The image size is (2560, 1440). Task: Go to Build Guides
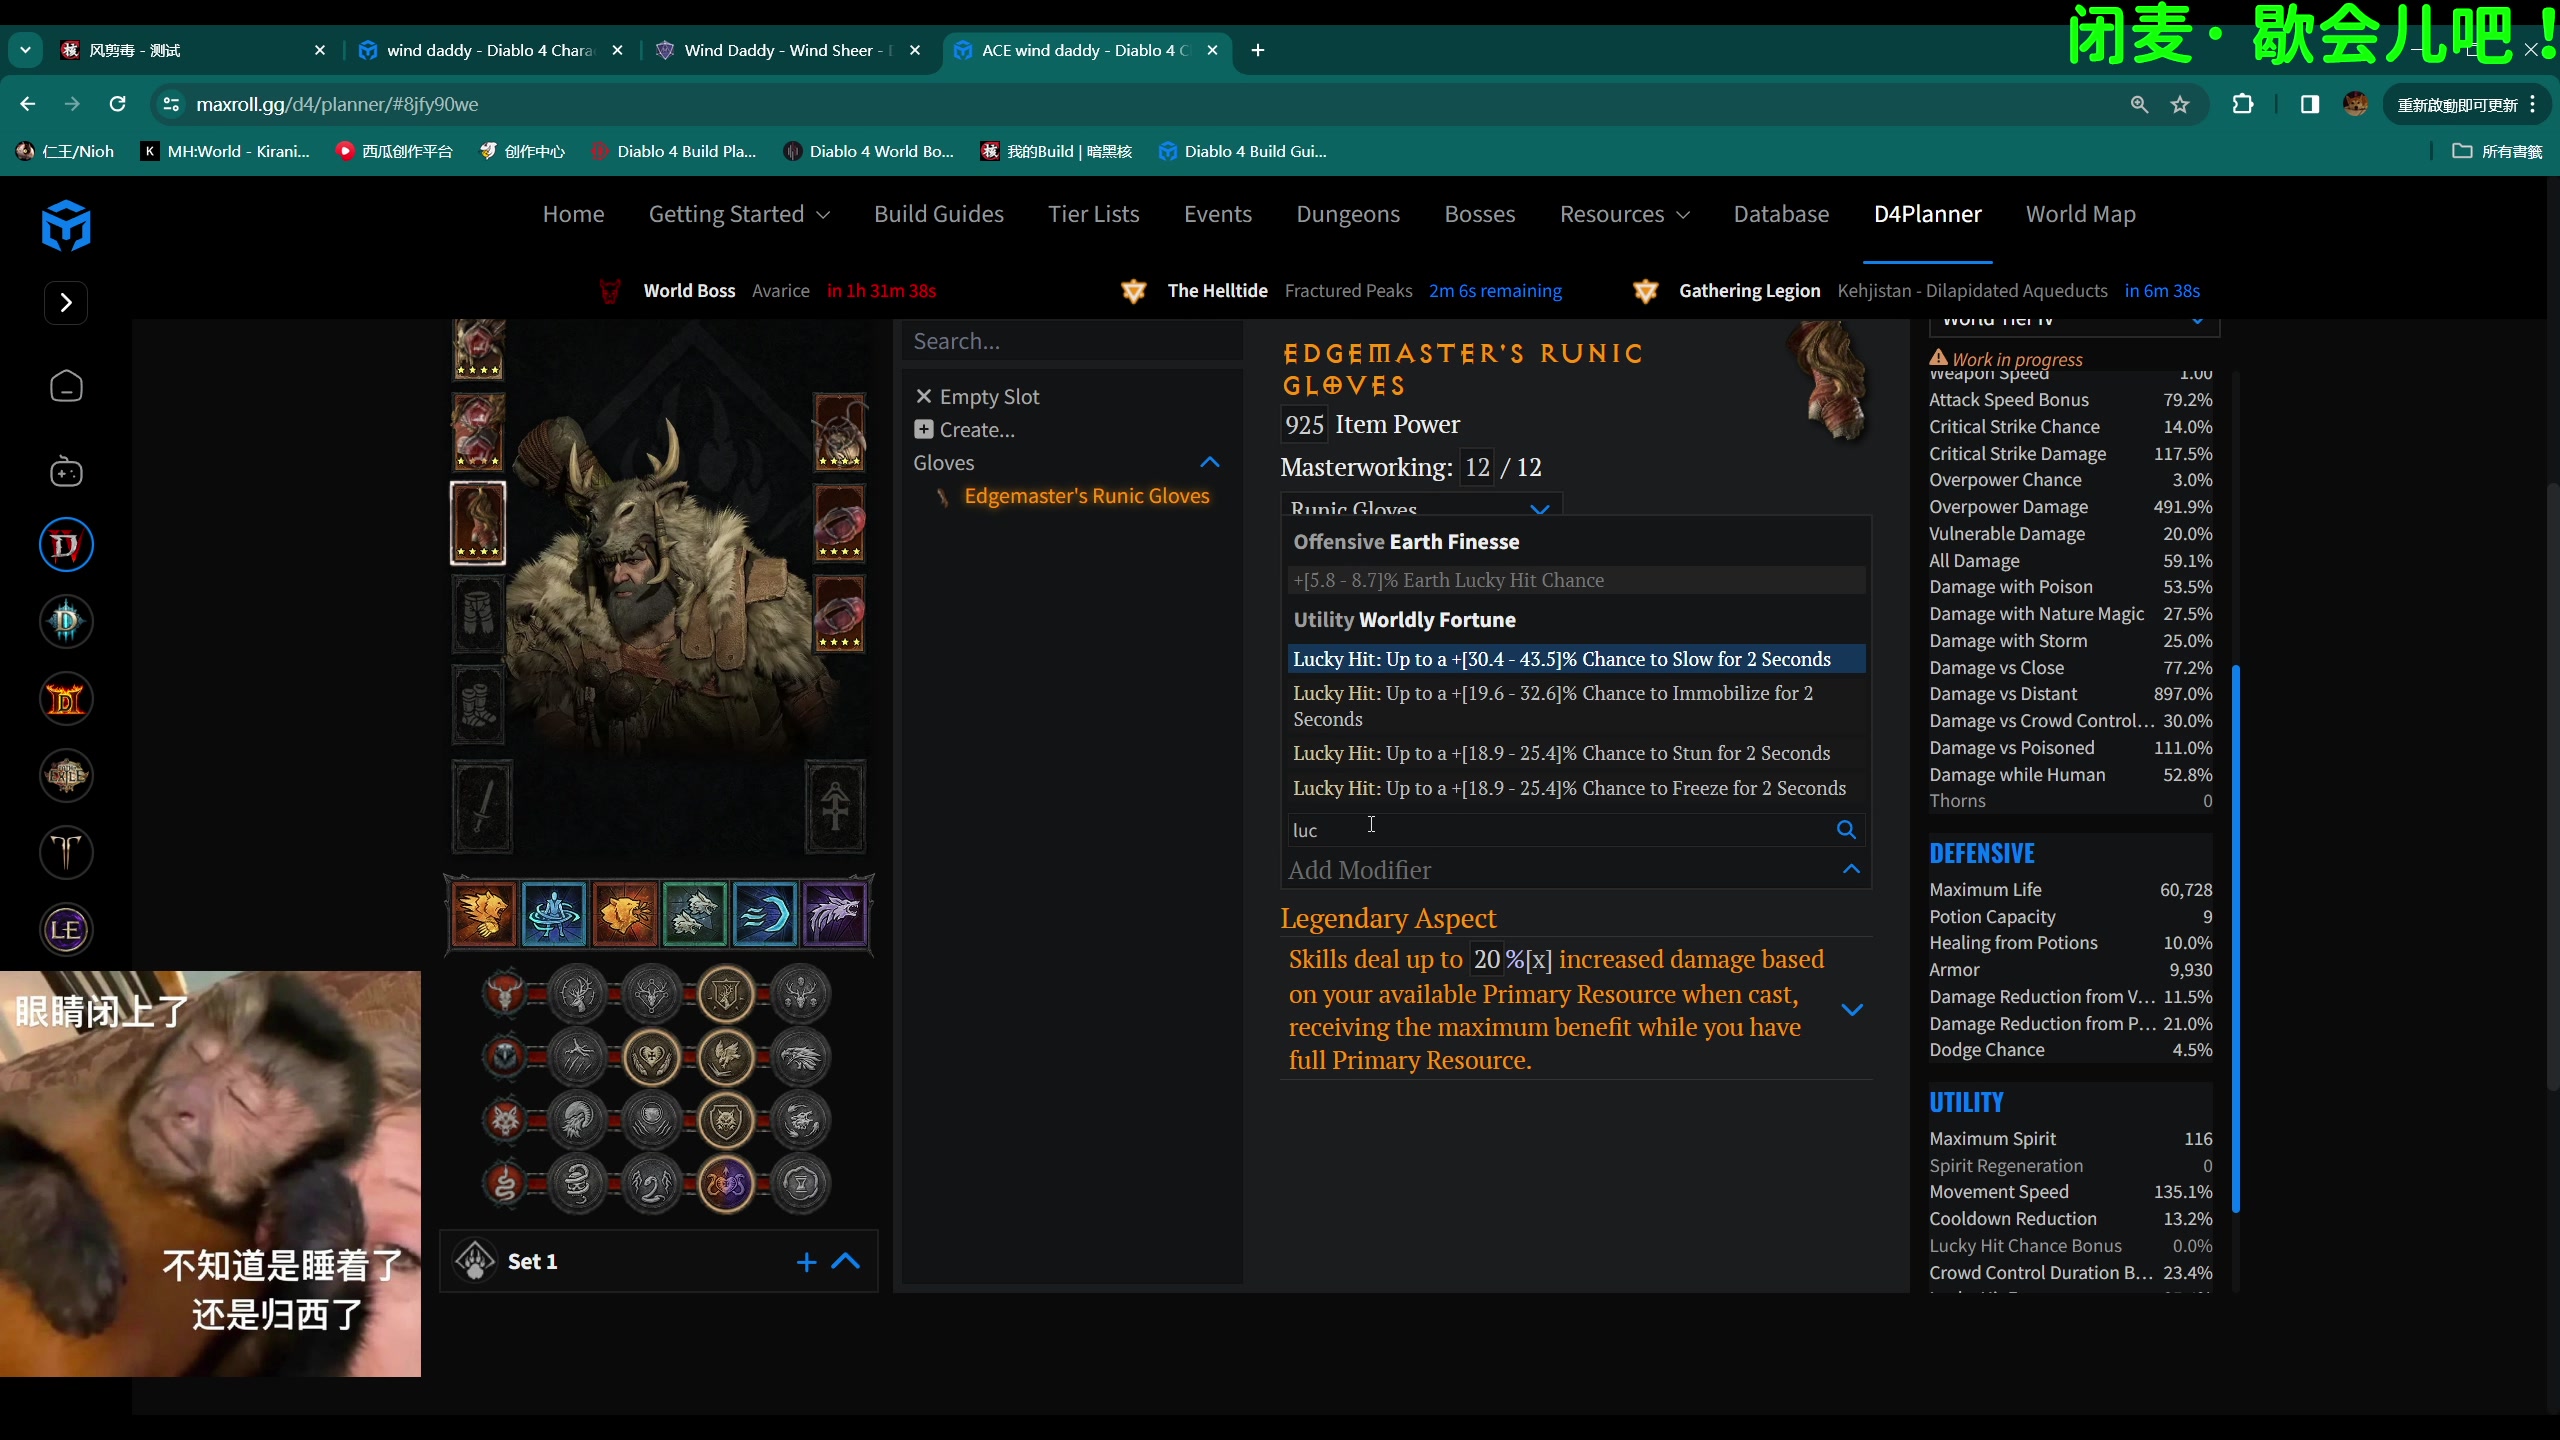point(938,214)
